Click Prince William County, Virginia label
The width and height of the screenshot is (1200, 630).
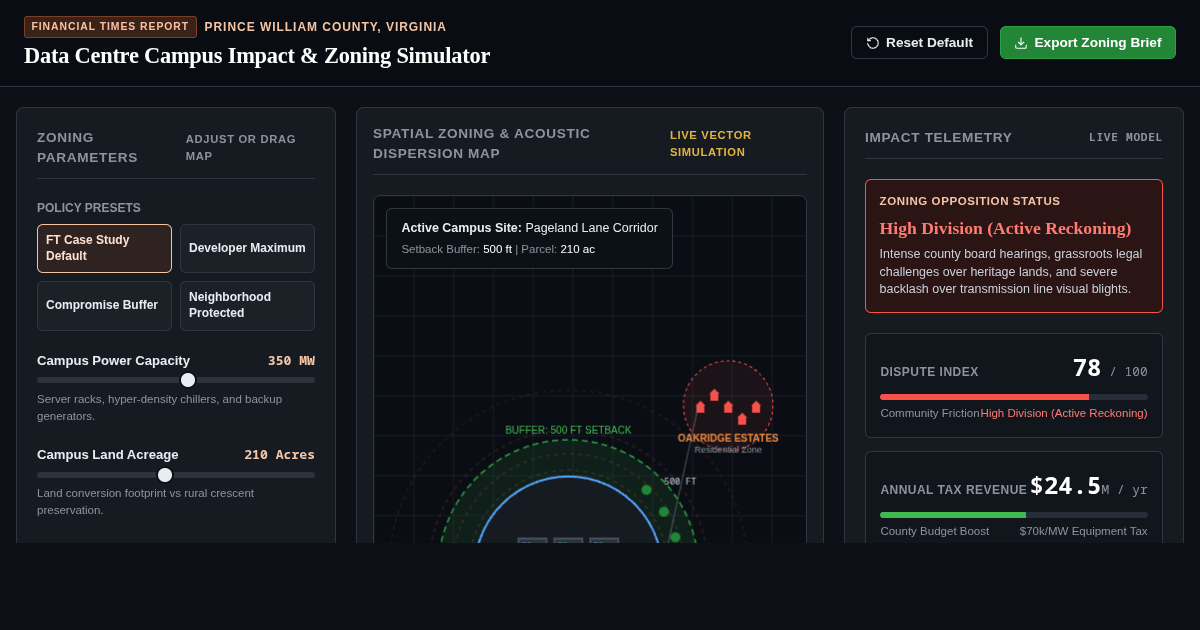pos(326,27)
